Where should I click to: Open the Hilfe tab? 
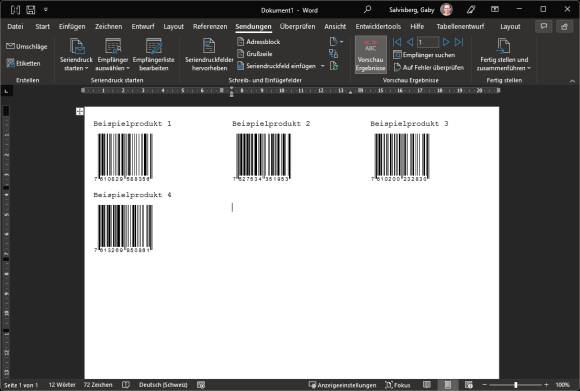tap(417, 27)
